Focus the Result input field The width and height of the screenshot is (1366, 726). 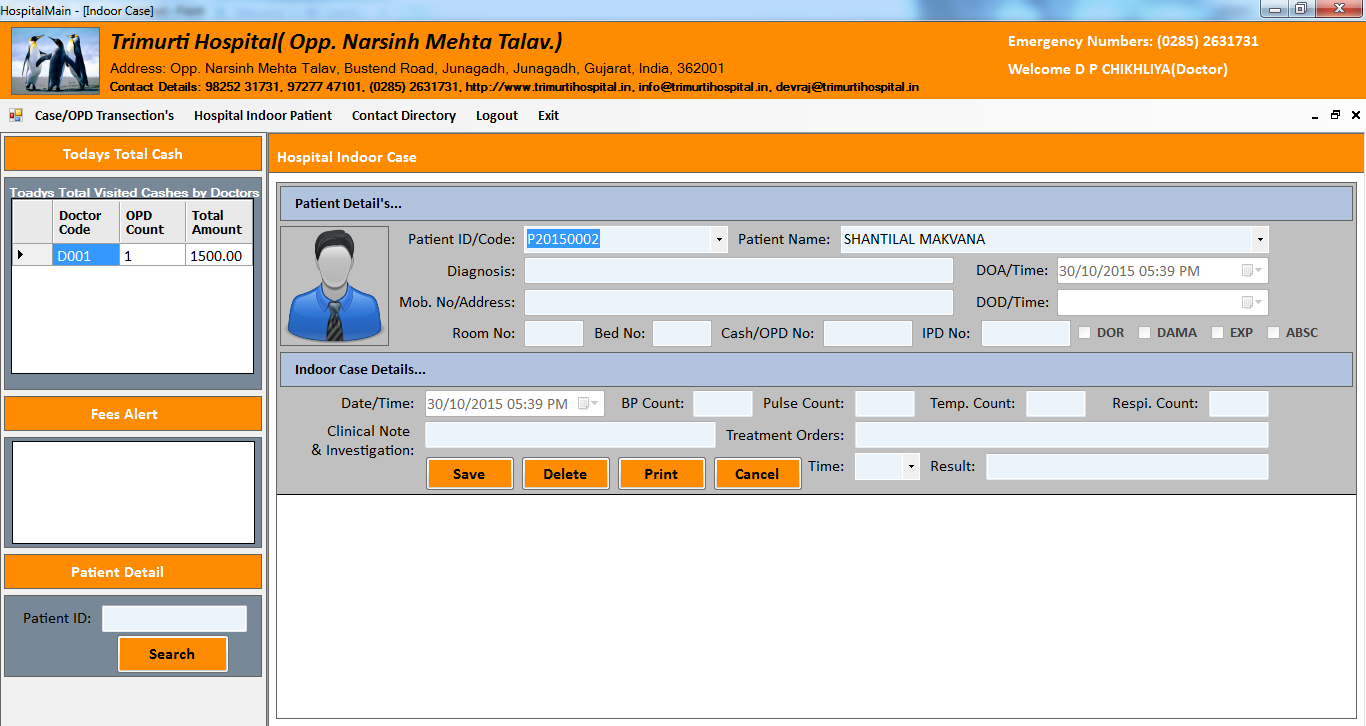click(1127, 467)
